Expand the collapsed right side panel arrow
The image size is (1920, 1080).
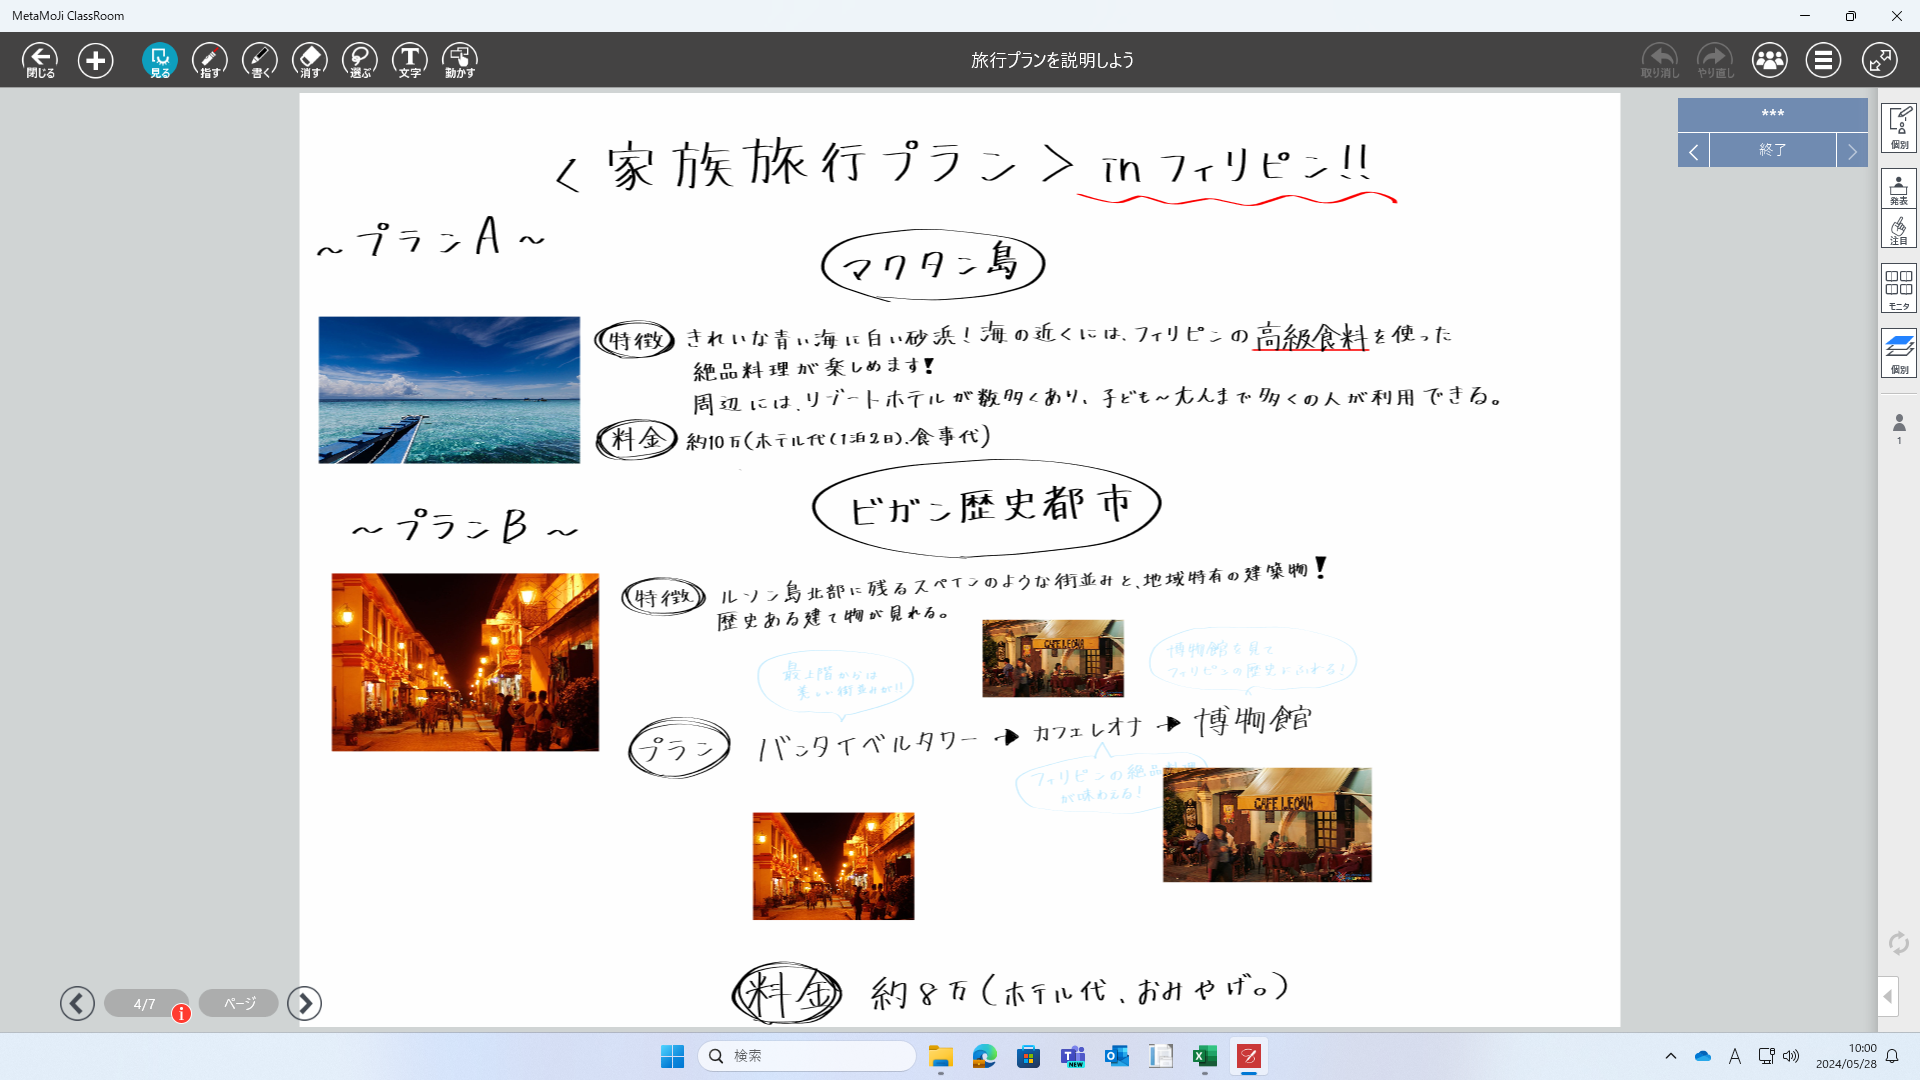tap(1887, 996)
